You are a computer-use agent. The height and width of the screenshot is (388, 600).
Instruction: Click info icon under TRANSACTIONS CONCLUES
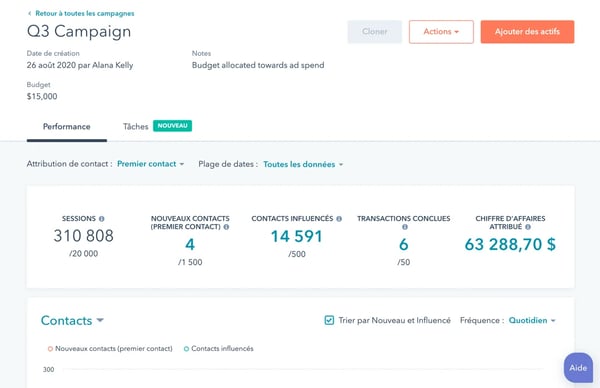click(404, 227)
